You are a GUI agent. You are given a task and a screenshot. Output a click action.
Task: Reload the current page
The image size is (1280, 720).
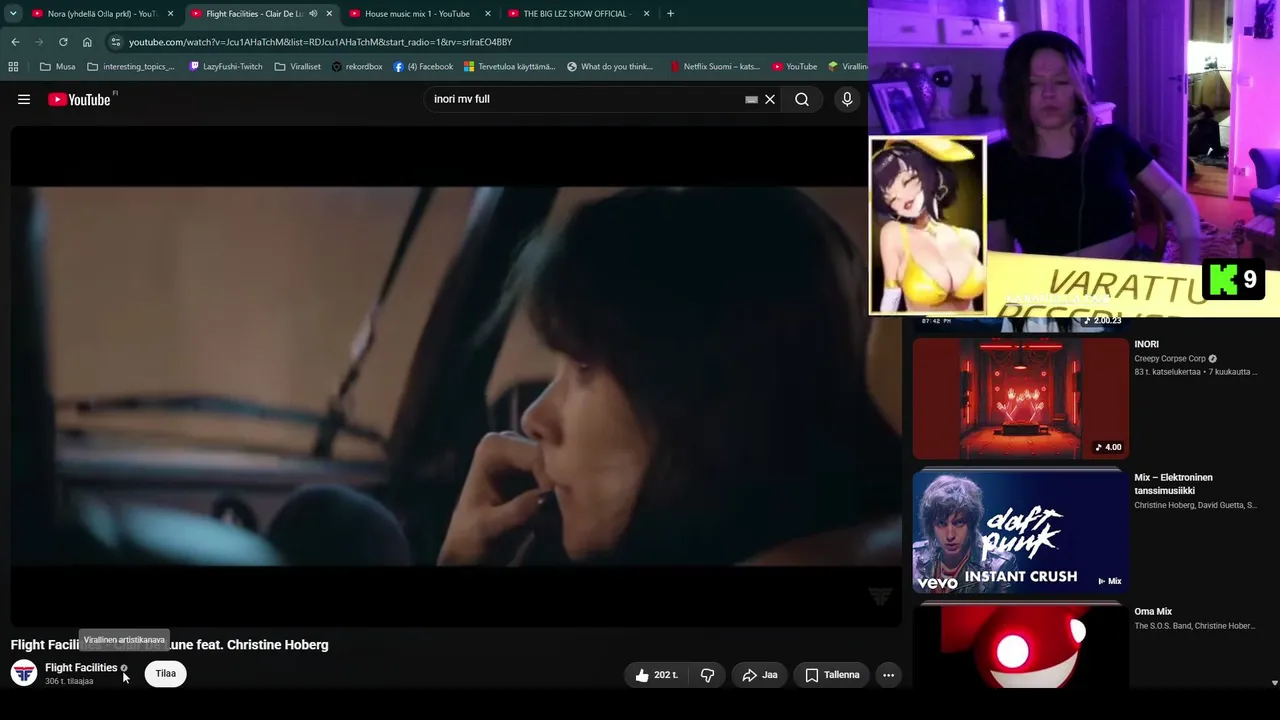63,42
